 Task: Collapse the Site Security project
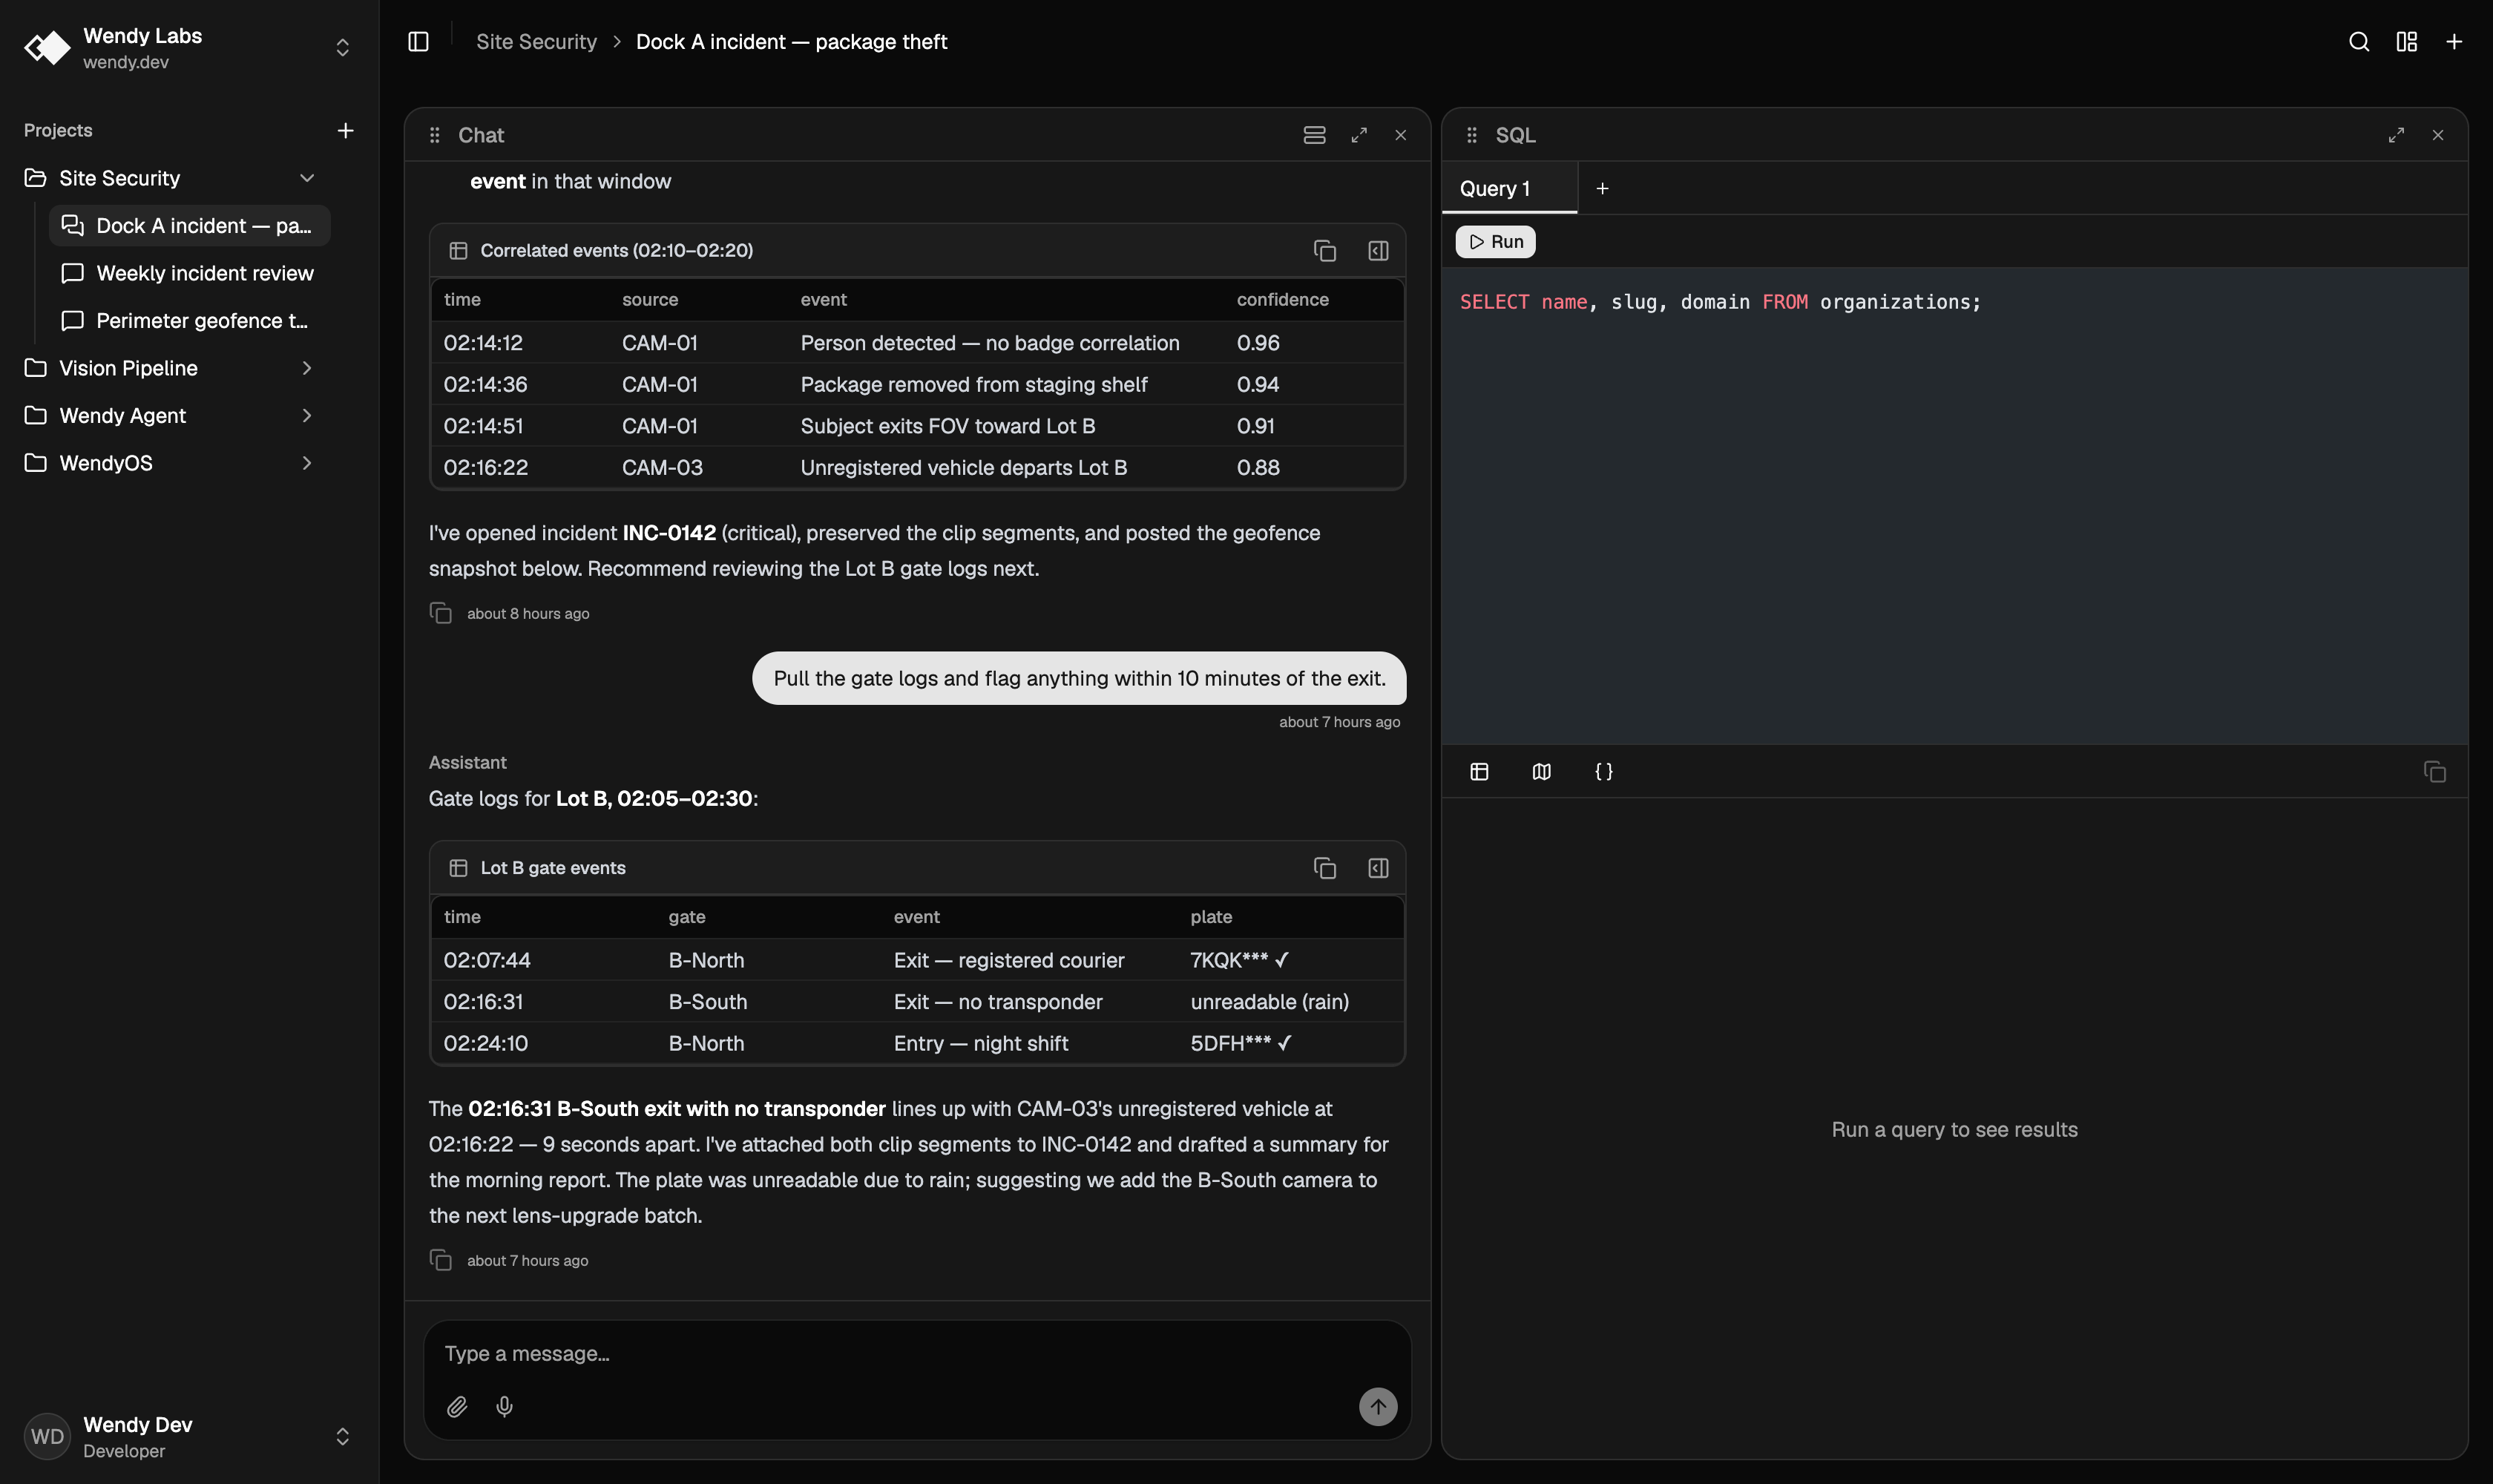coord(307,178)
